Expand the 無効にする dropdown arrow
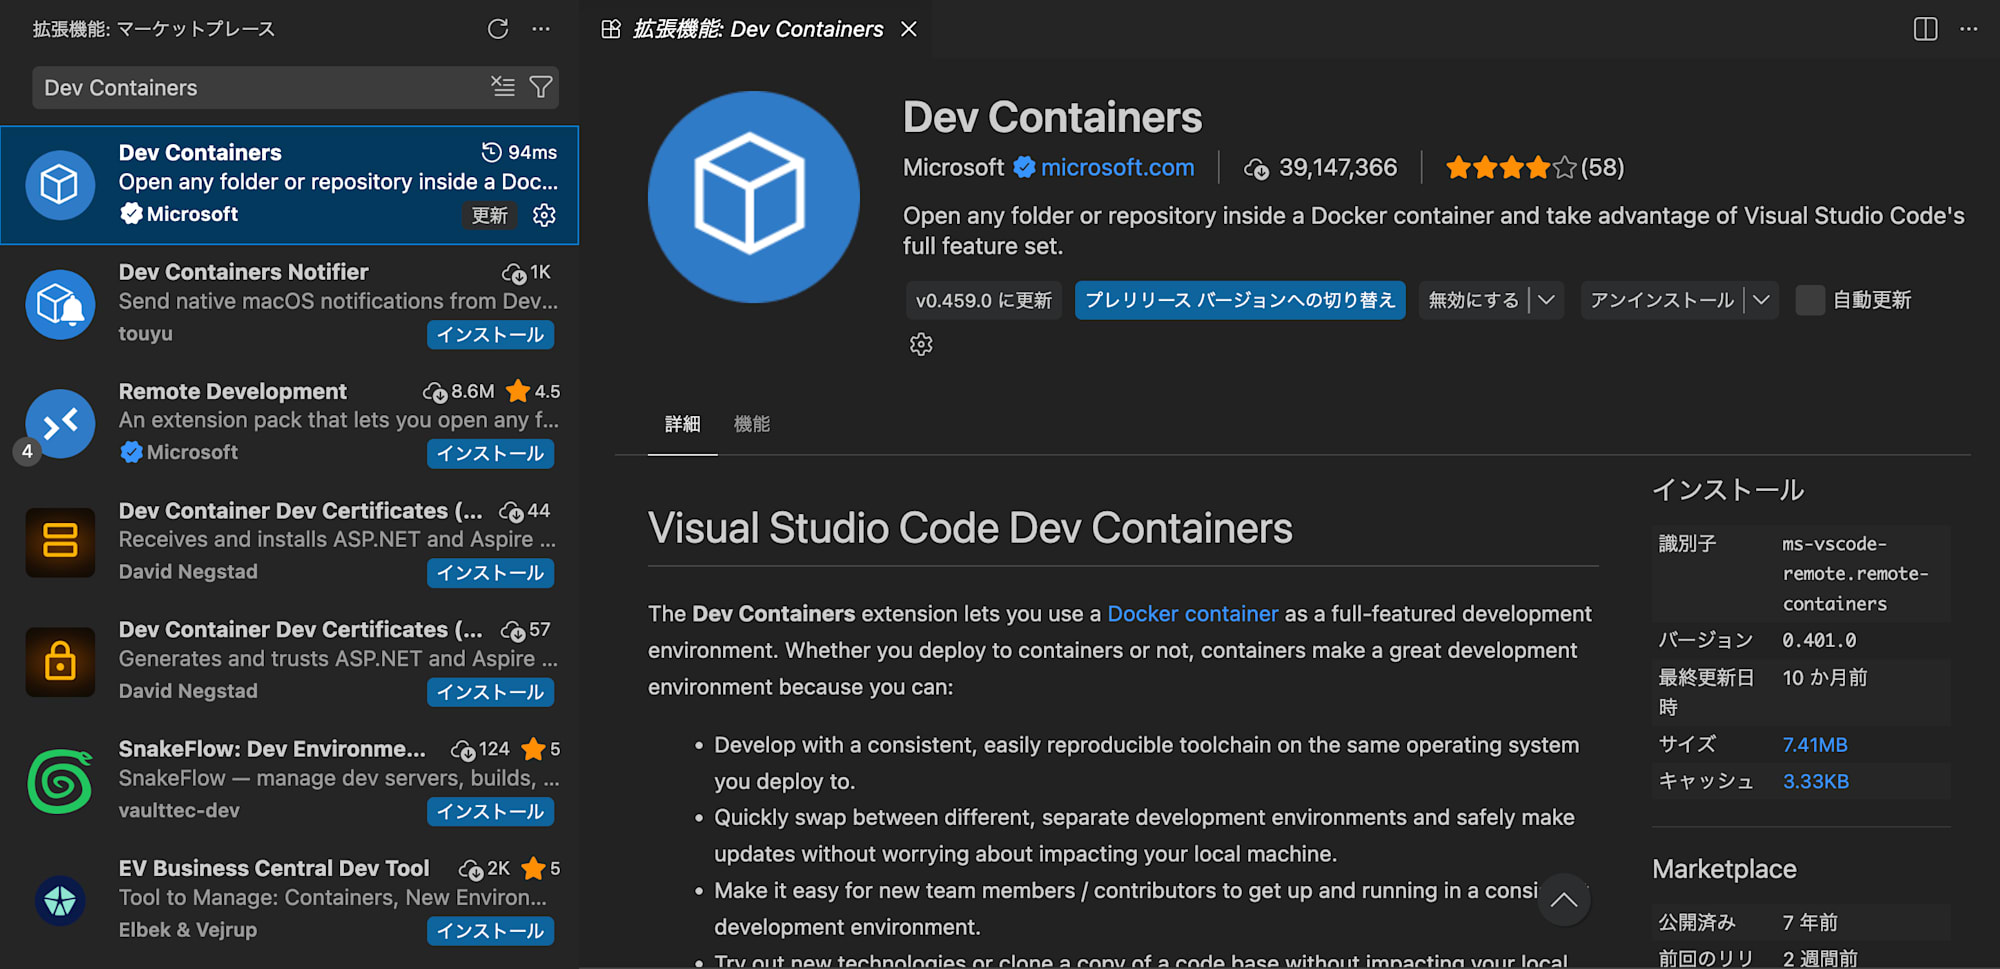Image resolution: width=2000 pixels, height=969 pixels. pos(1547,300)
